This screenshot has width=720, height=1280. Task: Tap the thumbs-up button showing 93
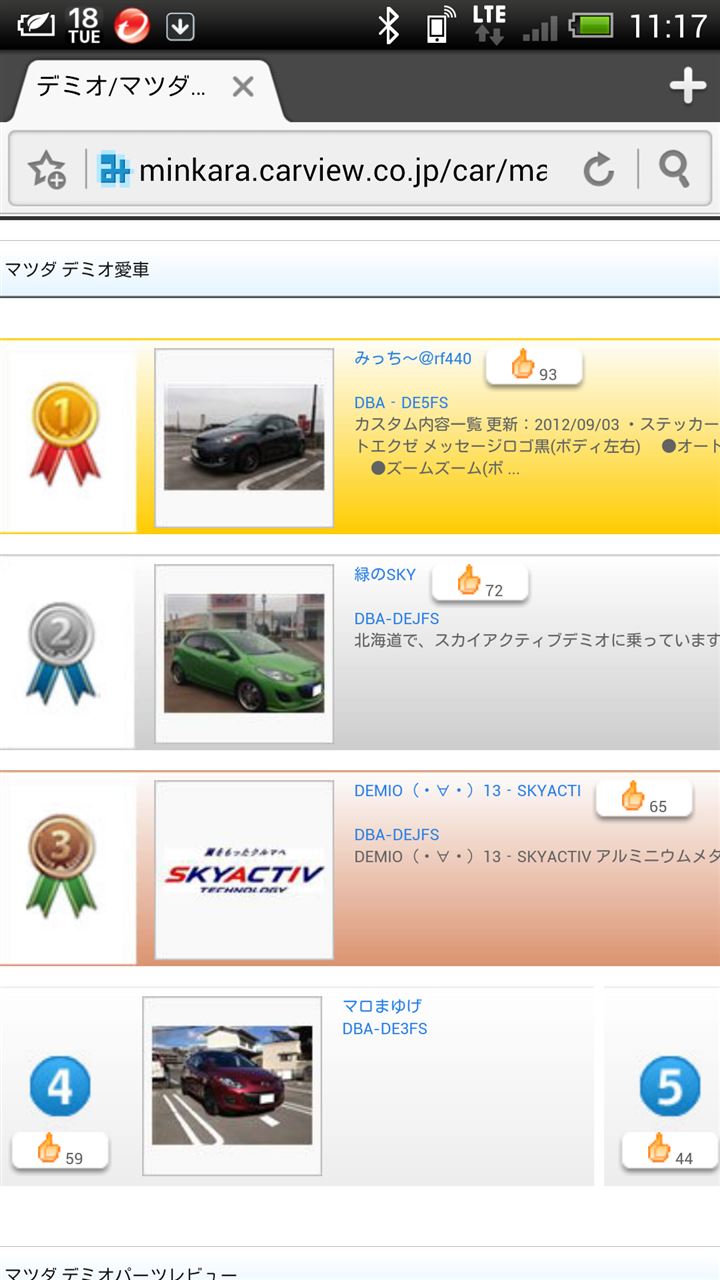pos(534,367)
